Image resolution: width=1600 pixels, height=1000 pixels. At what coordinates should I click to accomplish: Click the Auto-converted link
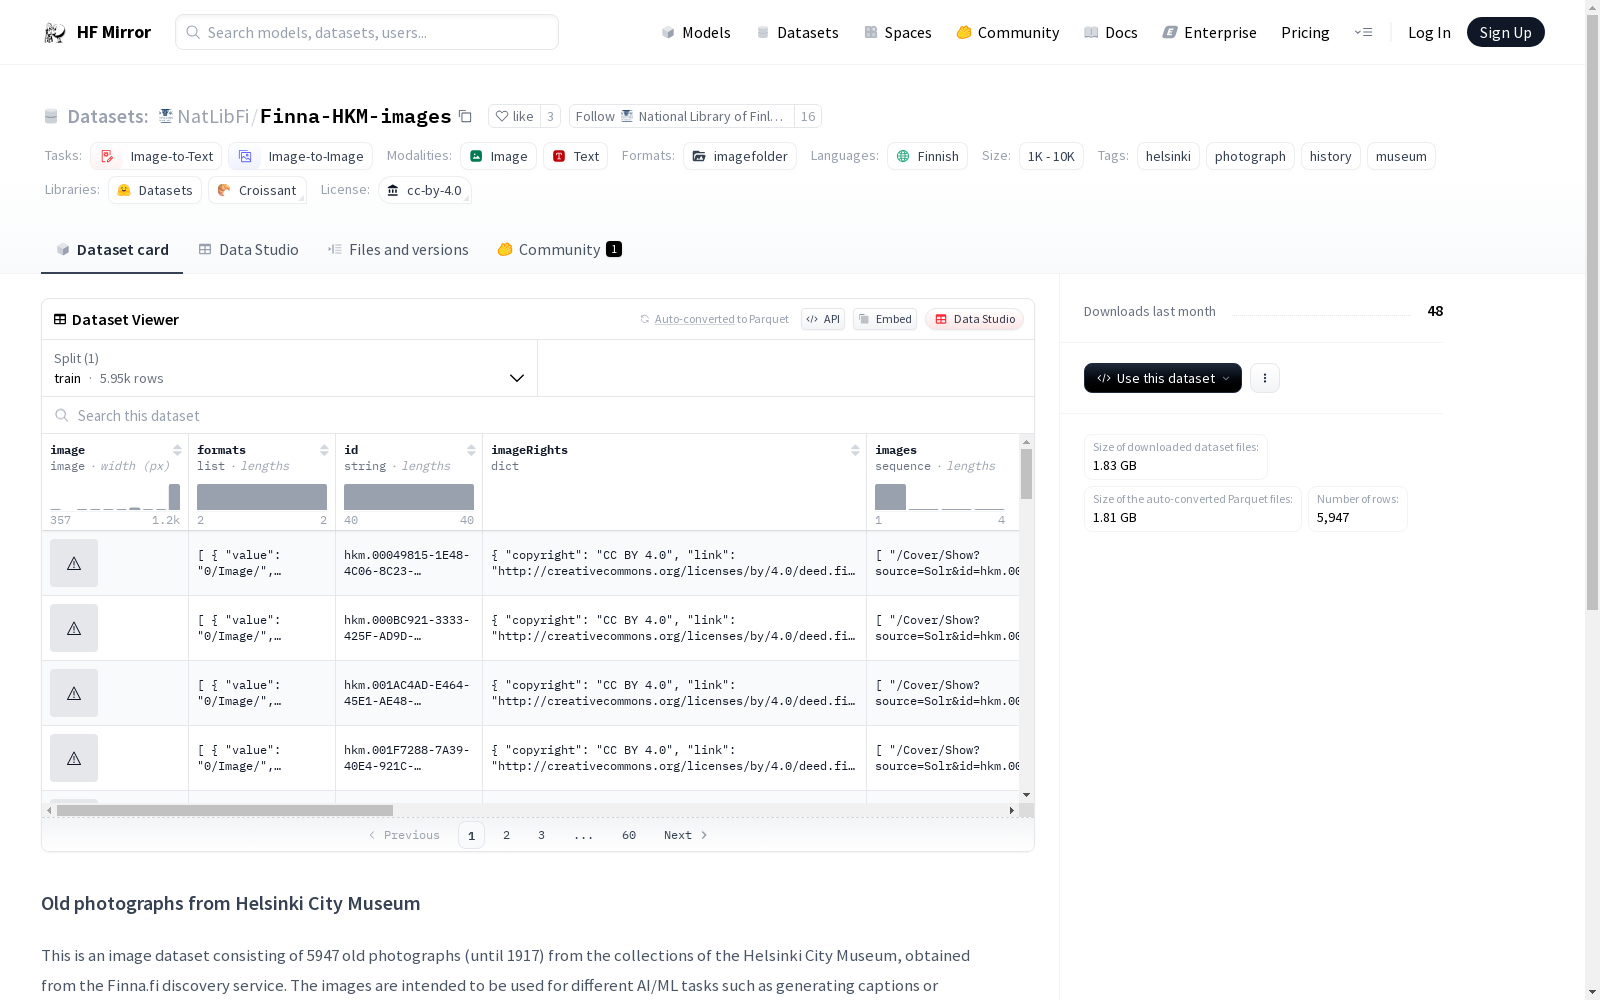point(695,319)
